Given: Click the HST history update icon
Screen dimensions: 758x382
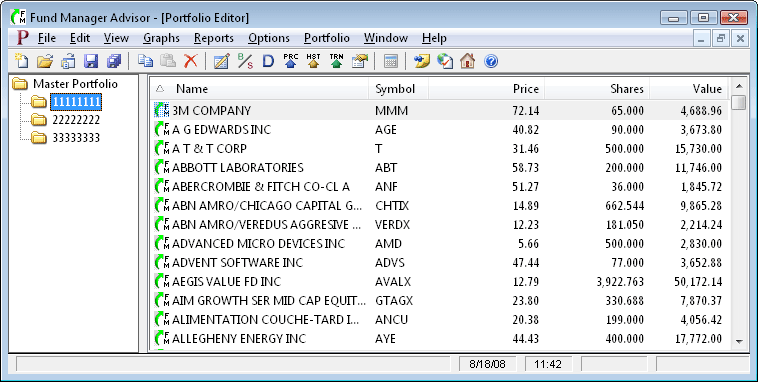Looking at the screenshot, I should pos(313,61).
